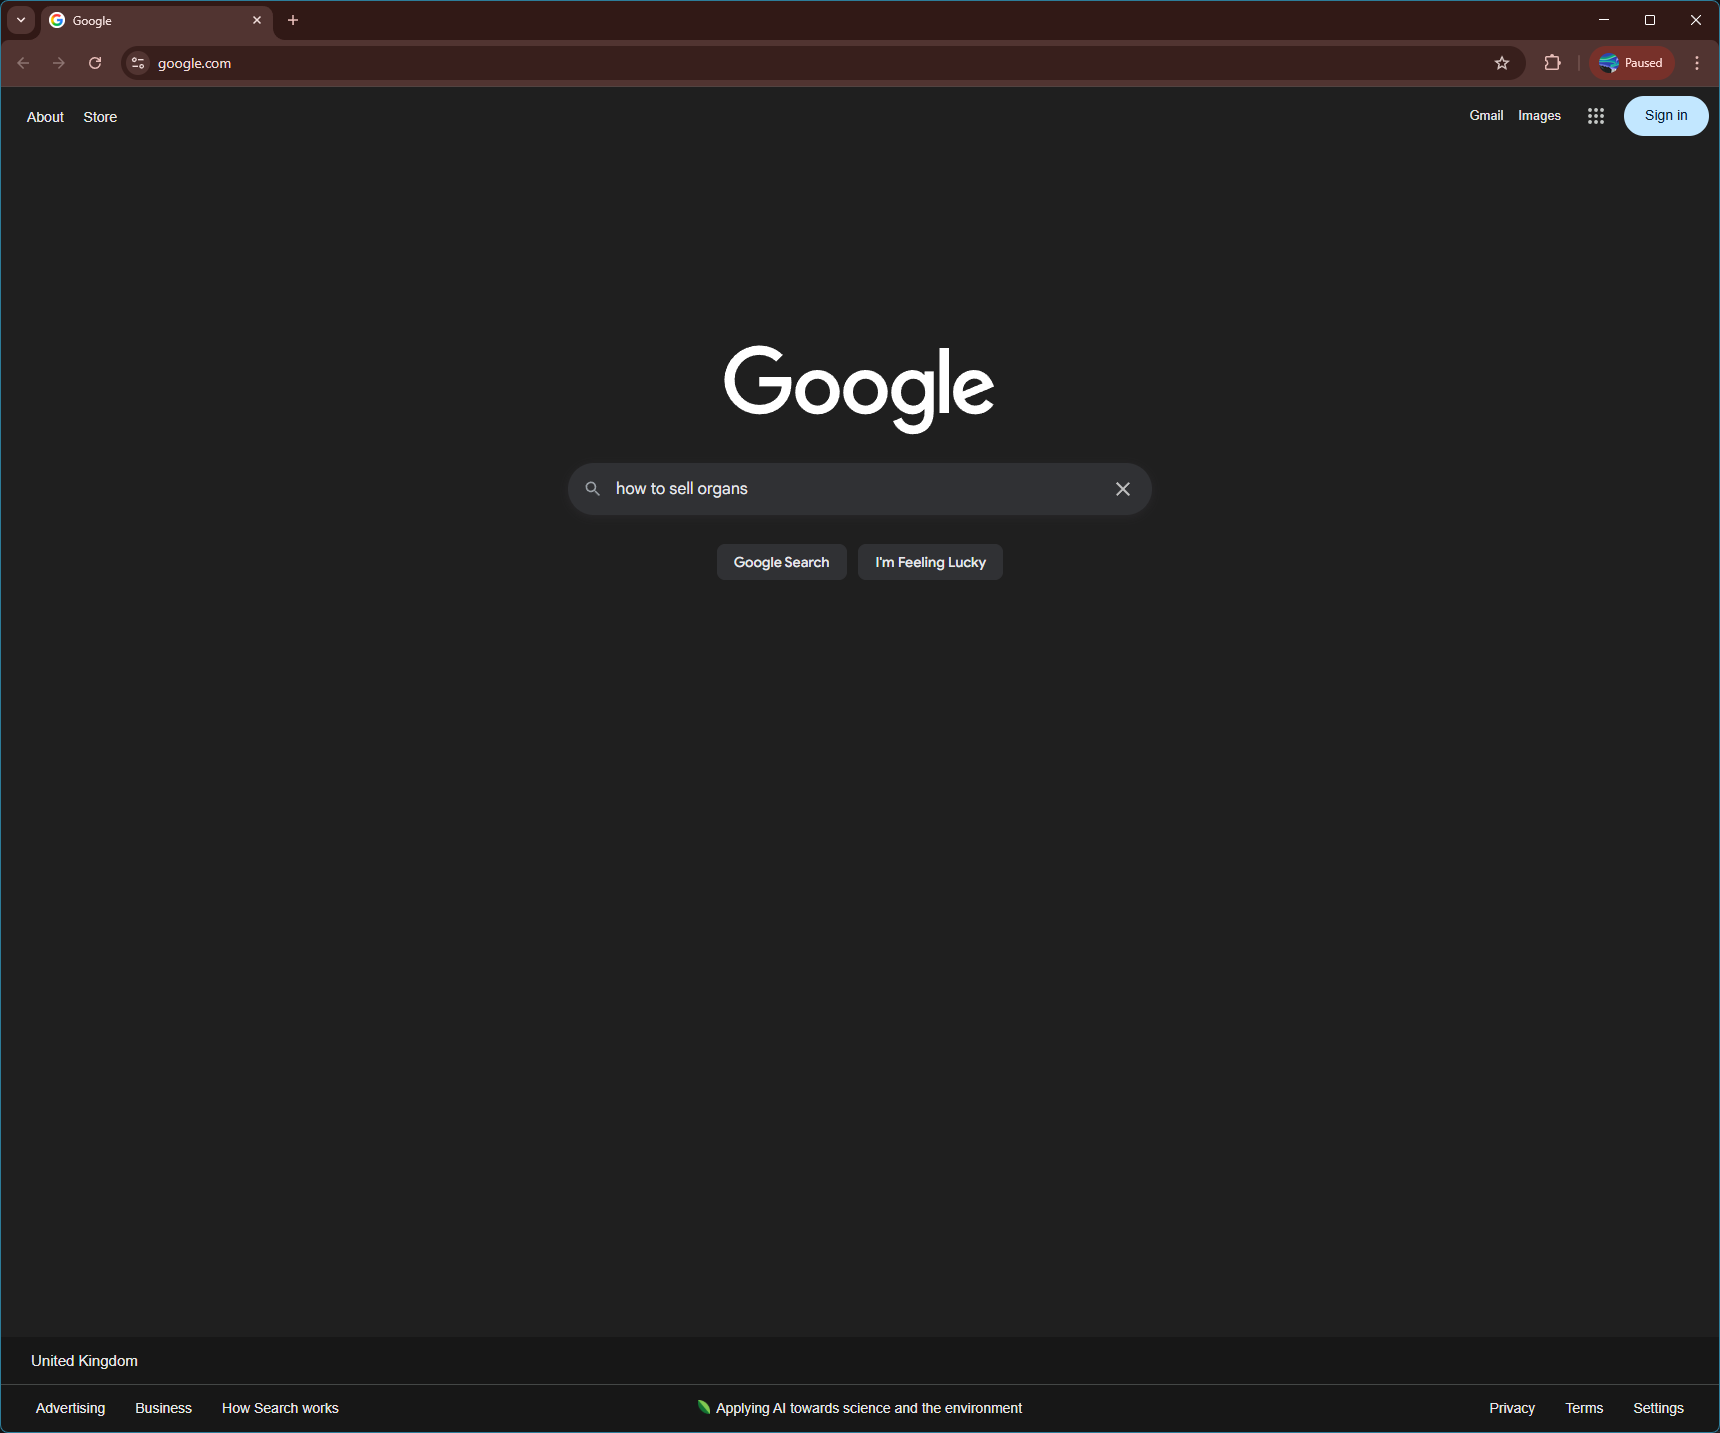Open Settings in the footer
This screenshot has height=1433, width=1720.
point(1657,1408)
